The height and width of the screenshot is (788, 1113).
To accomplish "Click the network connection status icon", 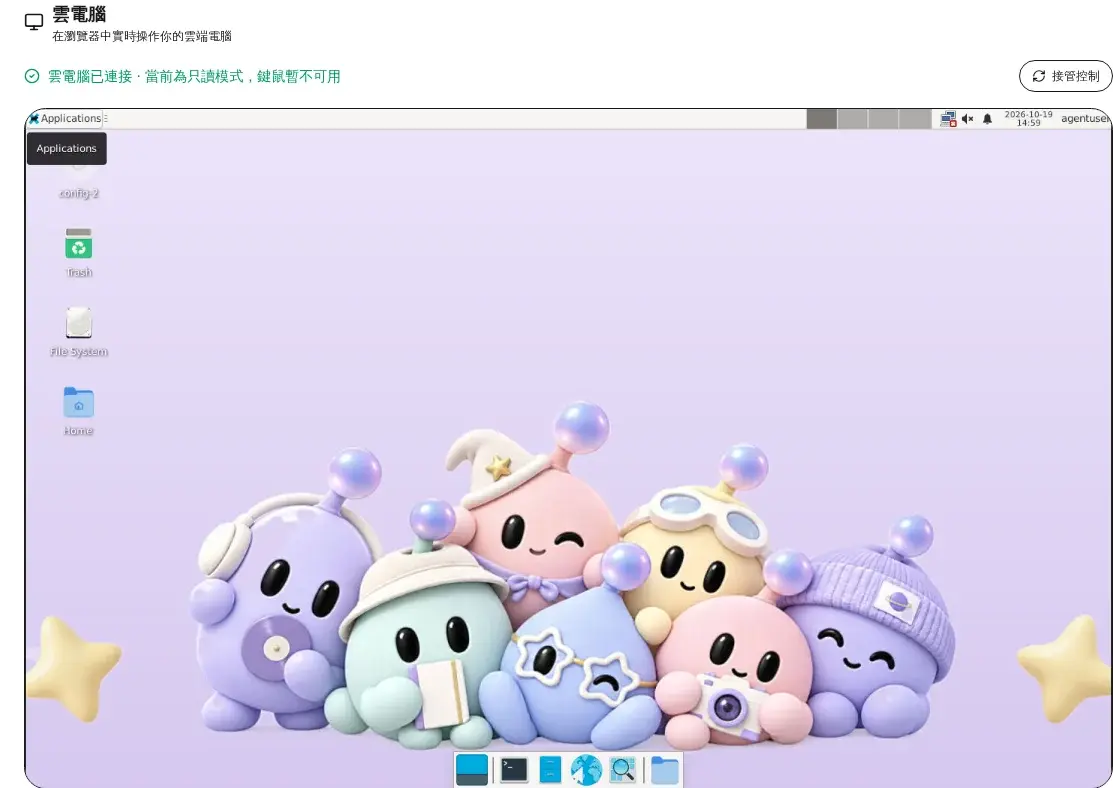I will tap(948, 119).
